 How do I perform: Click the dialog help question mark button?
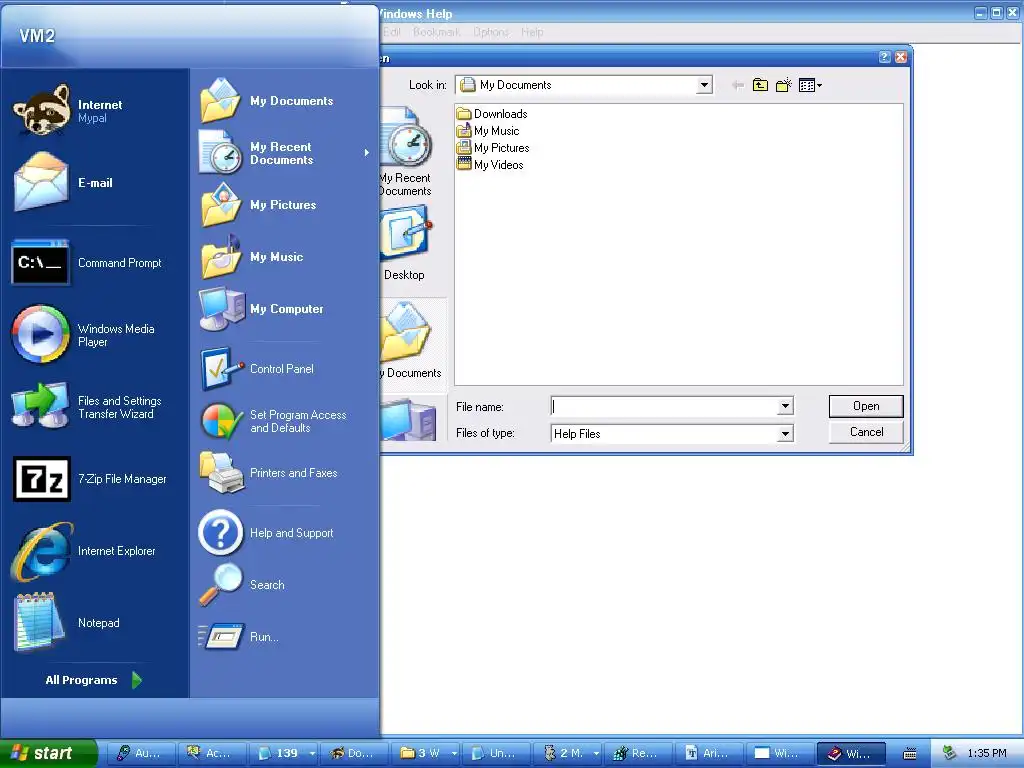(x=884, y=57)
